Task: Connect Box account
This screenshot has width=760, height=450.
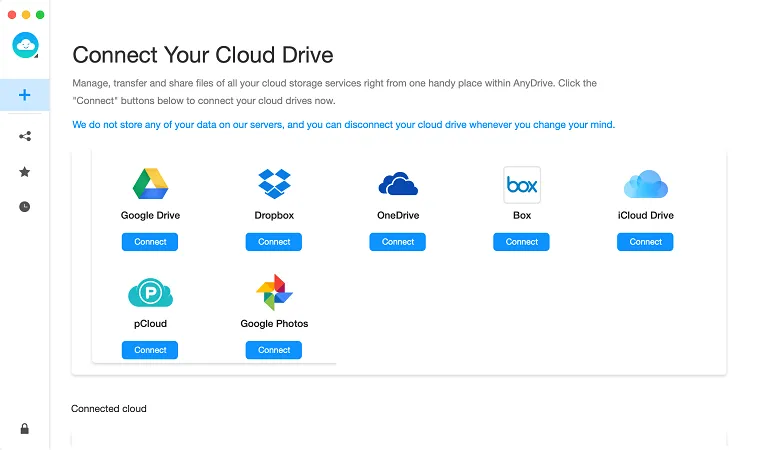Action: [x=522, y=242]
